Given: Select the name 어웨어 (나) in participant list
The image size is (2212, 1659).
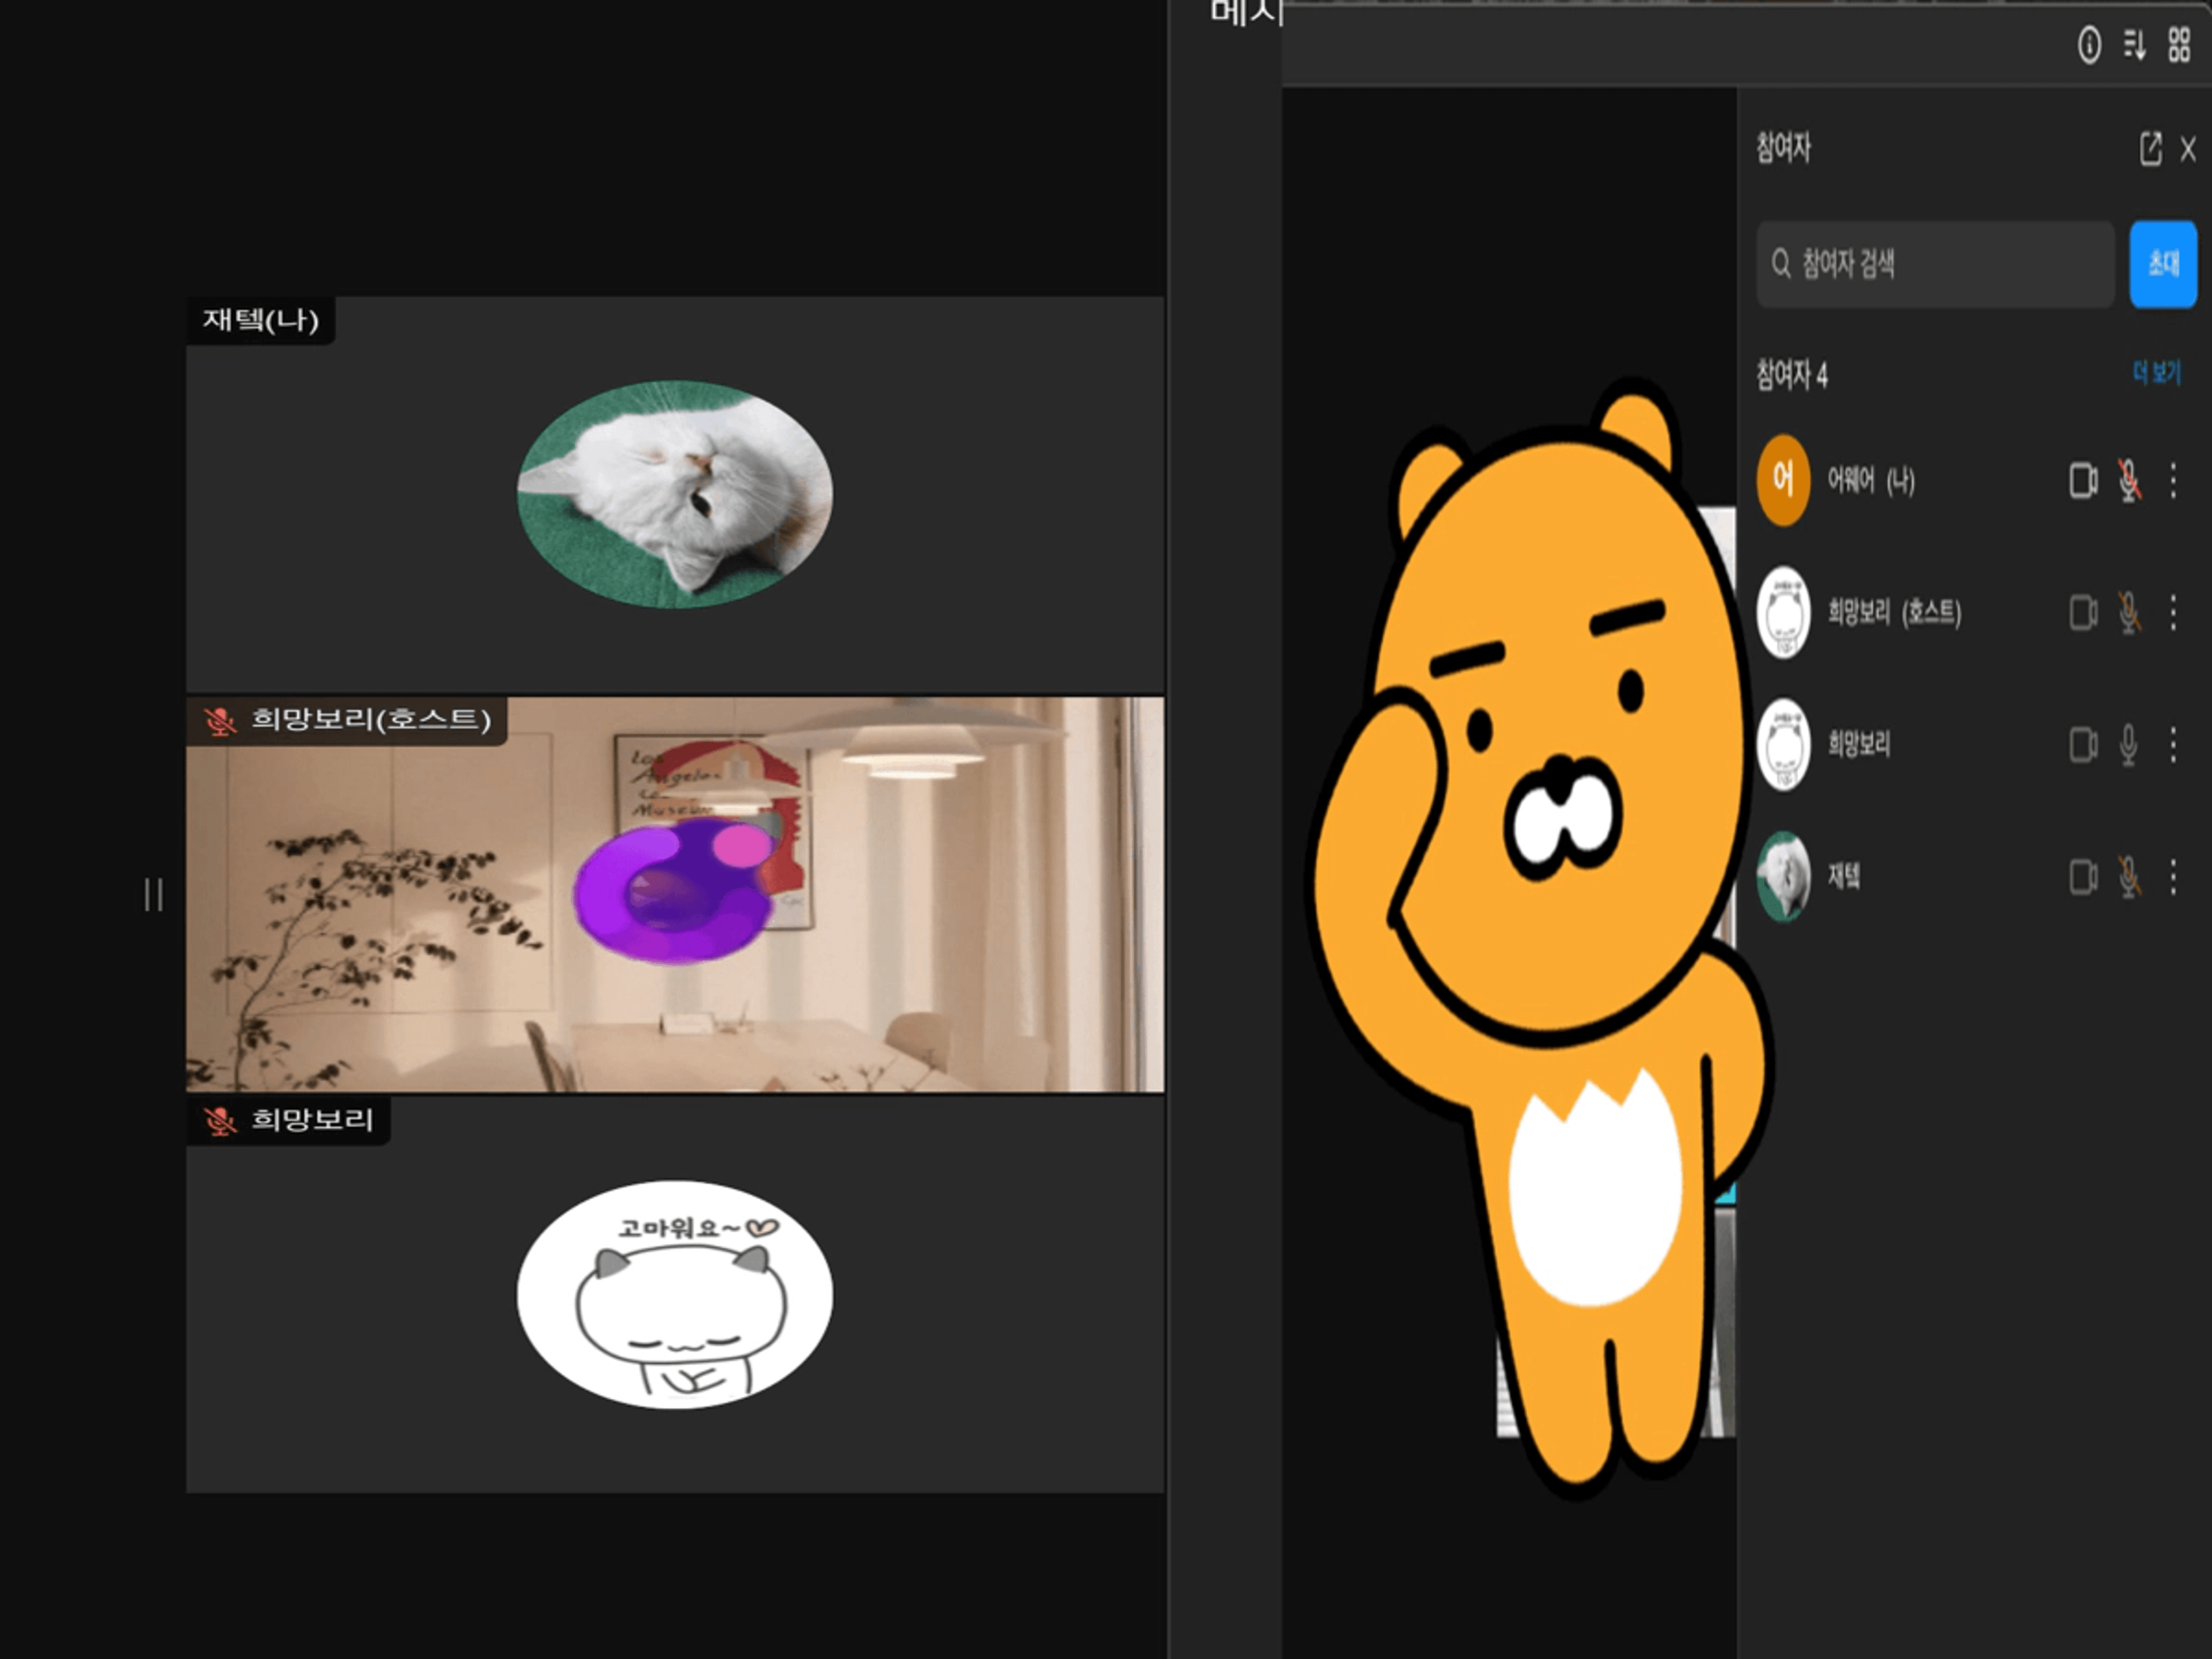Looking at the screenshot, I should (x=1871, y=480).
